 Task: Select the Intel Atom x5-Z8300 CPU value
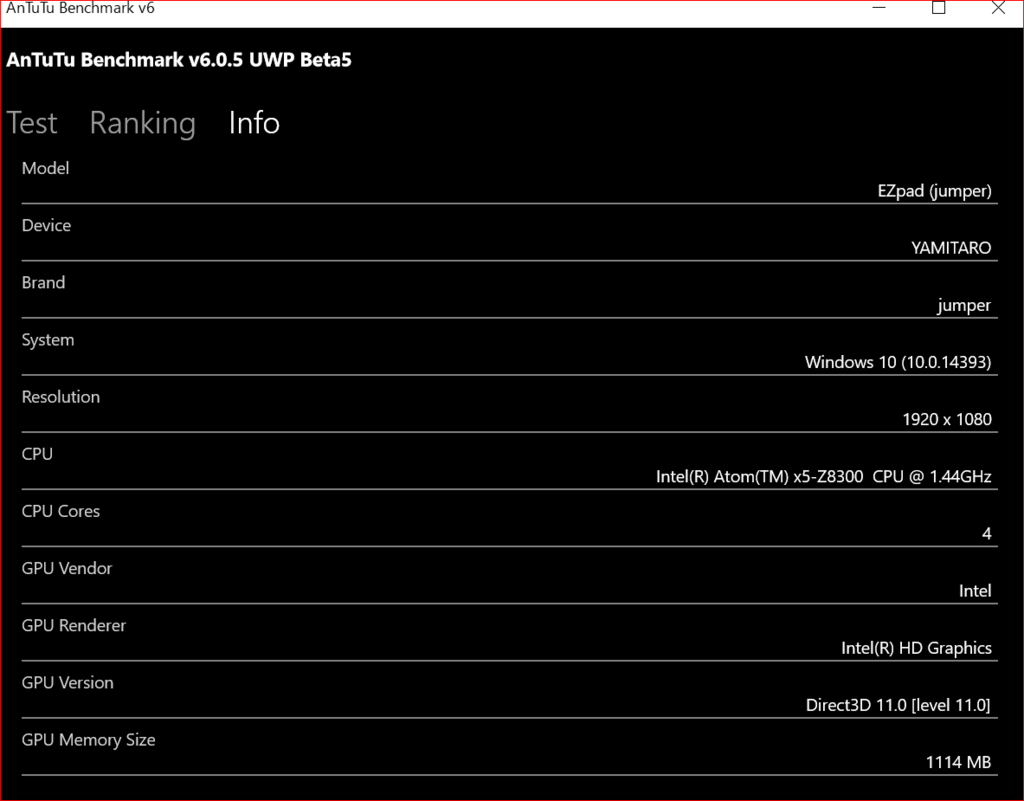click(x=824, y=477)
